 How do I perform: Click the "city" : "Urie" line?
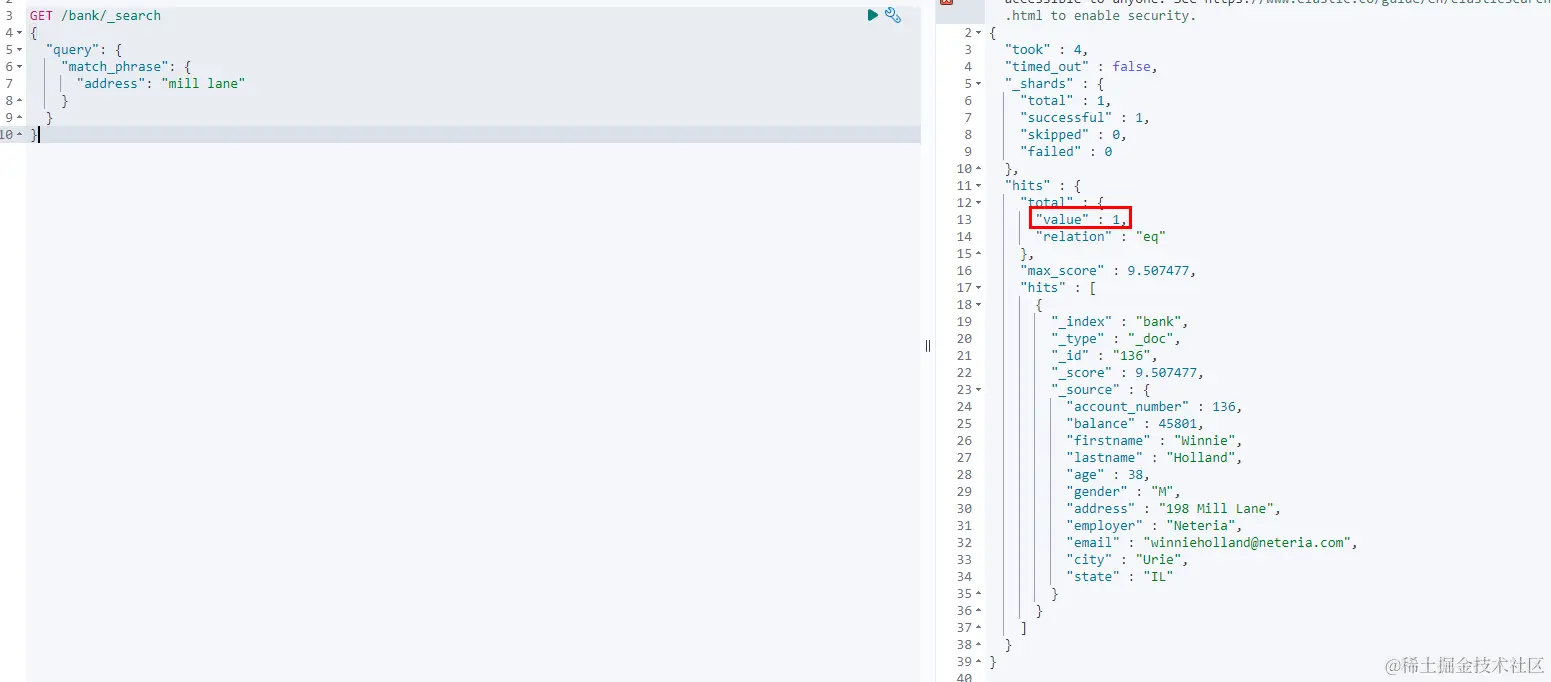coord(1128,560)
